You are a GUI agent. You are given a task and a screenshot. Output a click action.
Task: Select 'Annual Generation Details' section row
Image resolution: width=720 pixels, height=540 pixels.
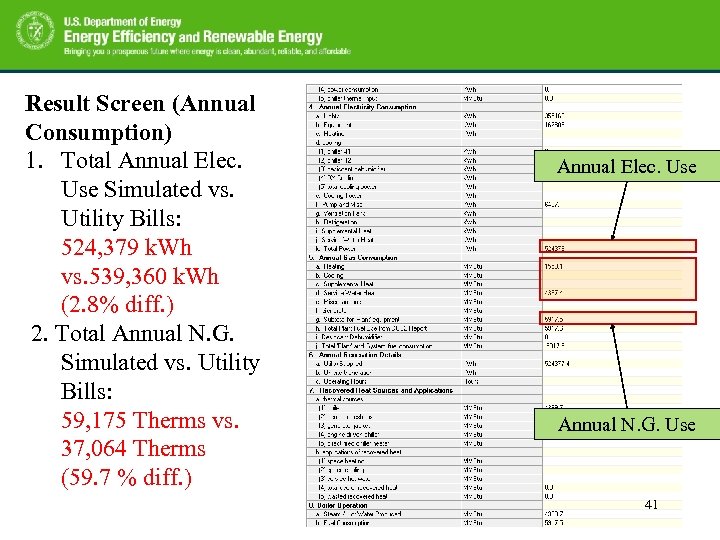[x=494, y=354]
